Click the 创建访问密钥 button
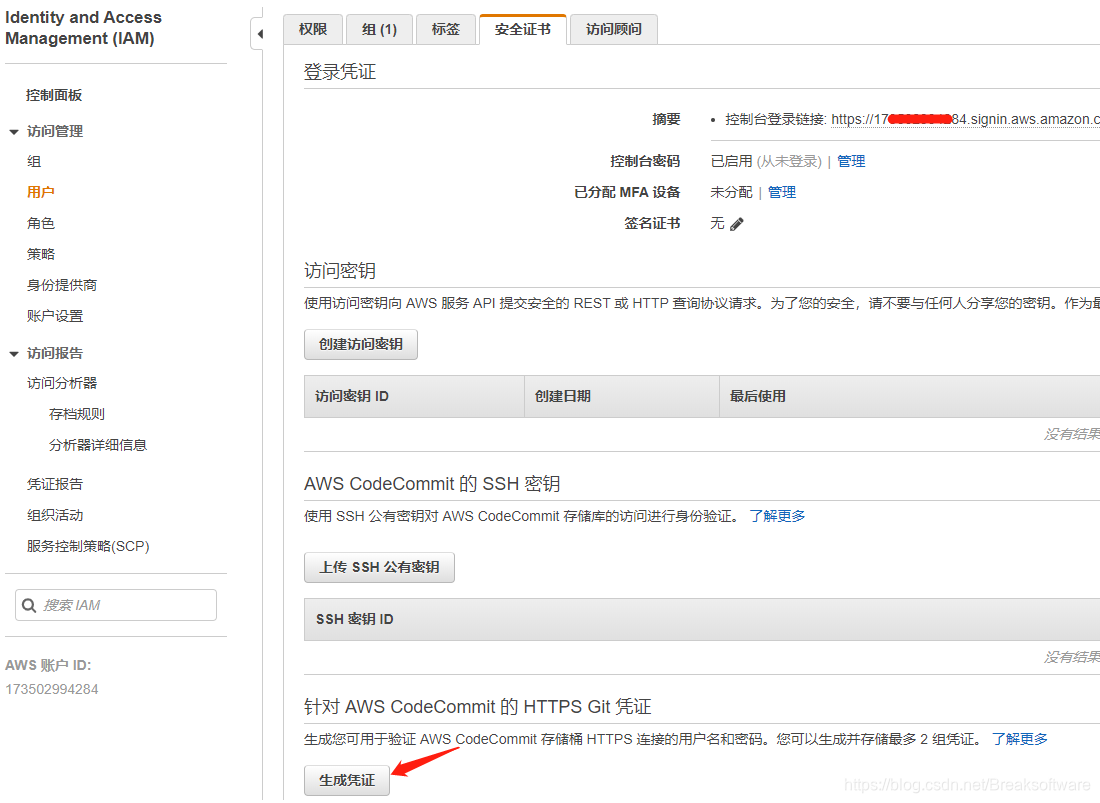The height and width of the screenshot is (803, 1100). (361, 344)
